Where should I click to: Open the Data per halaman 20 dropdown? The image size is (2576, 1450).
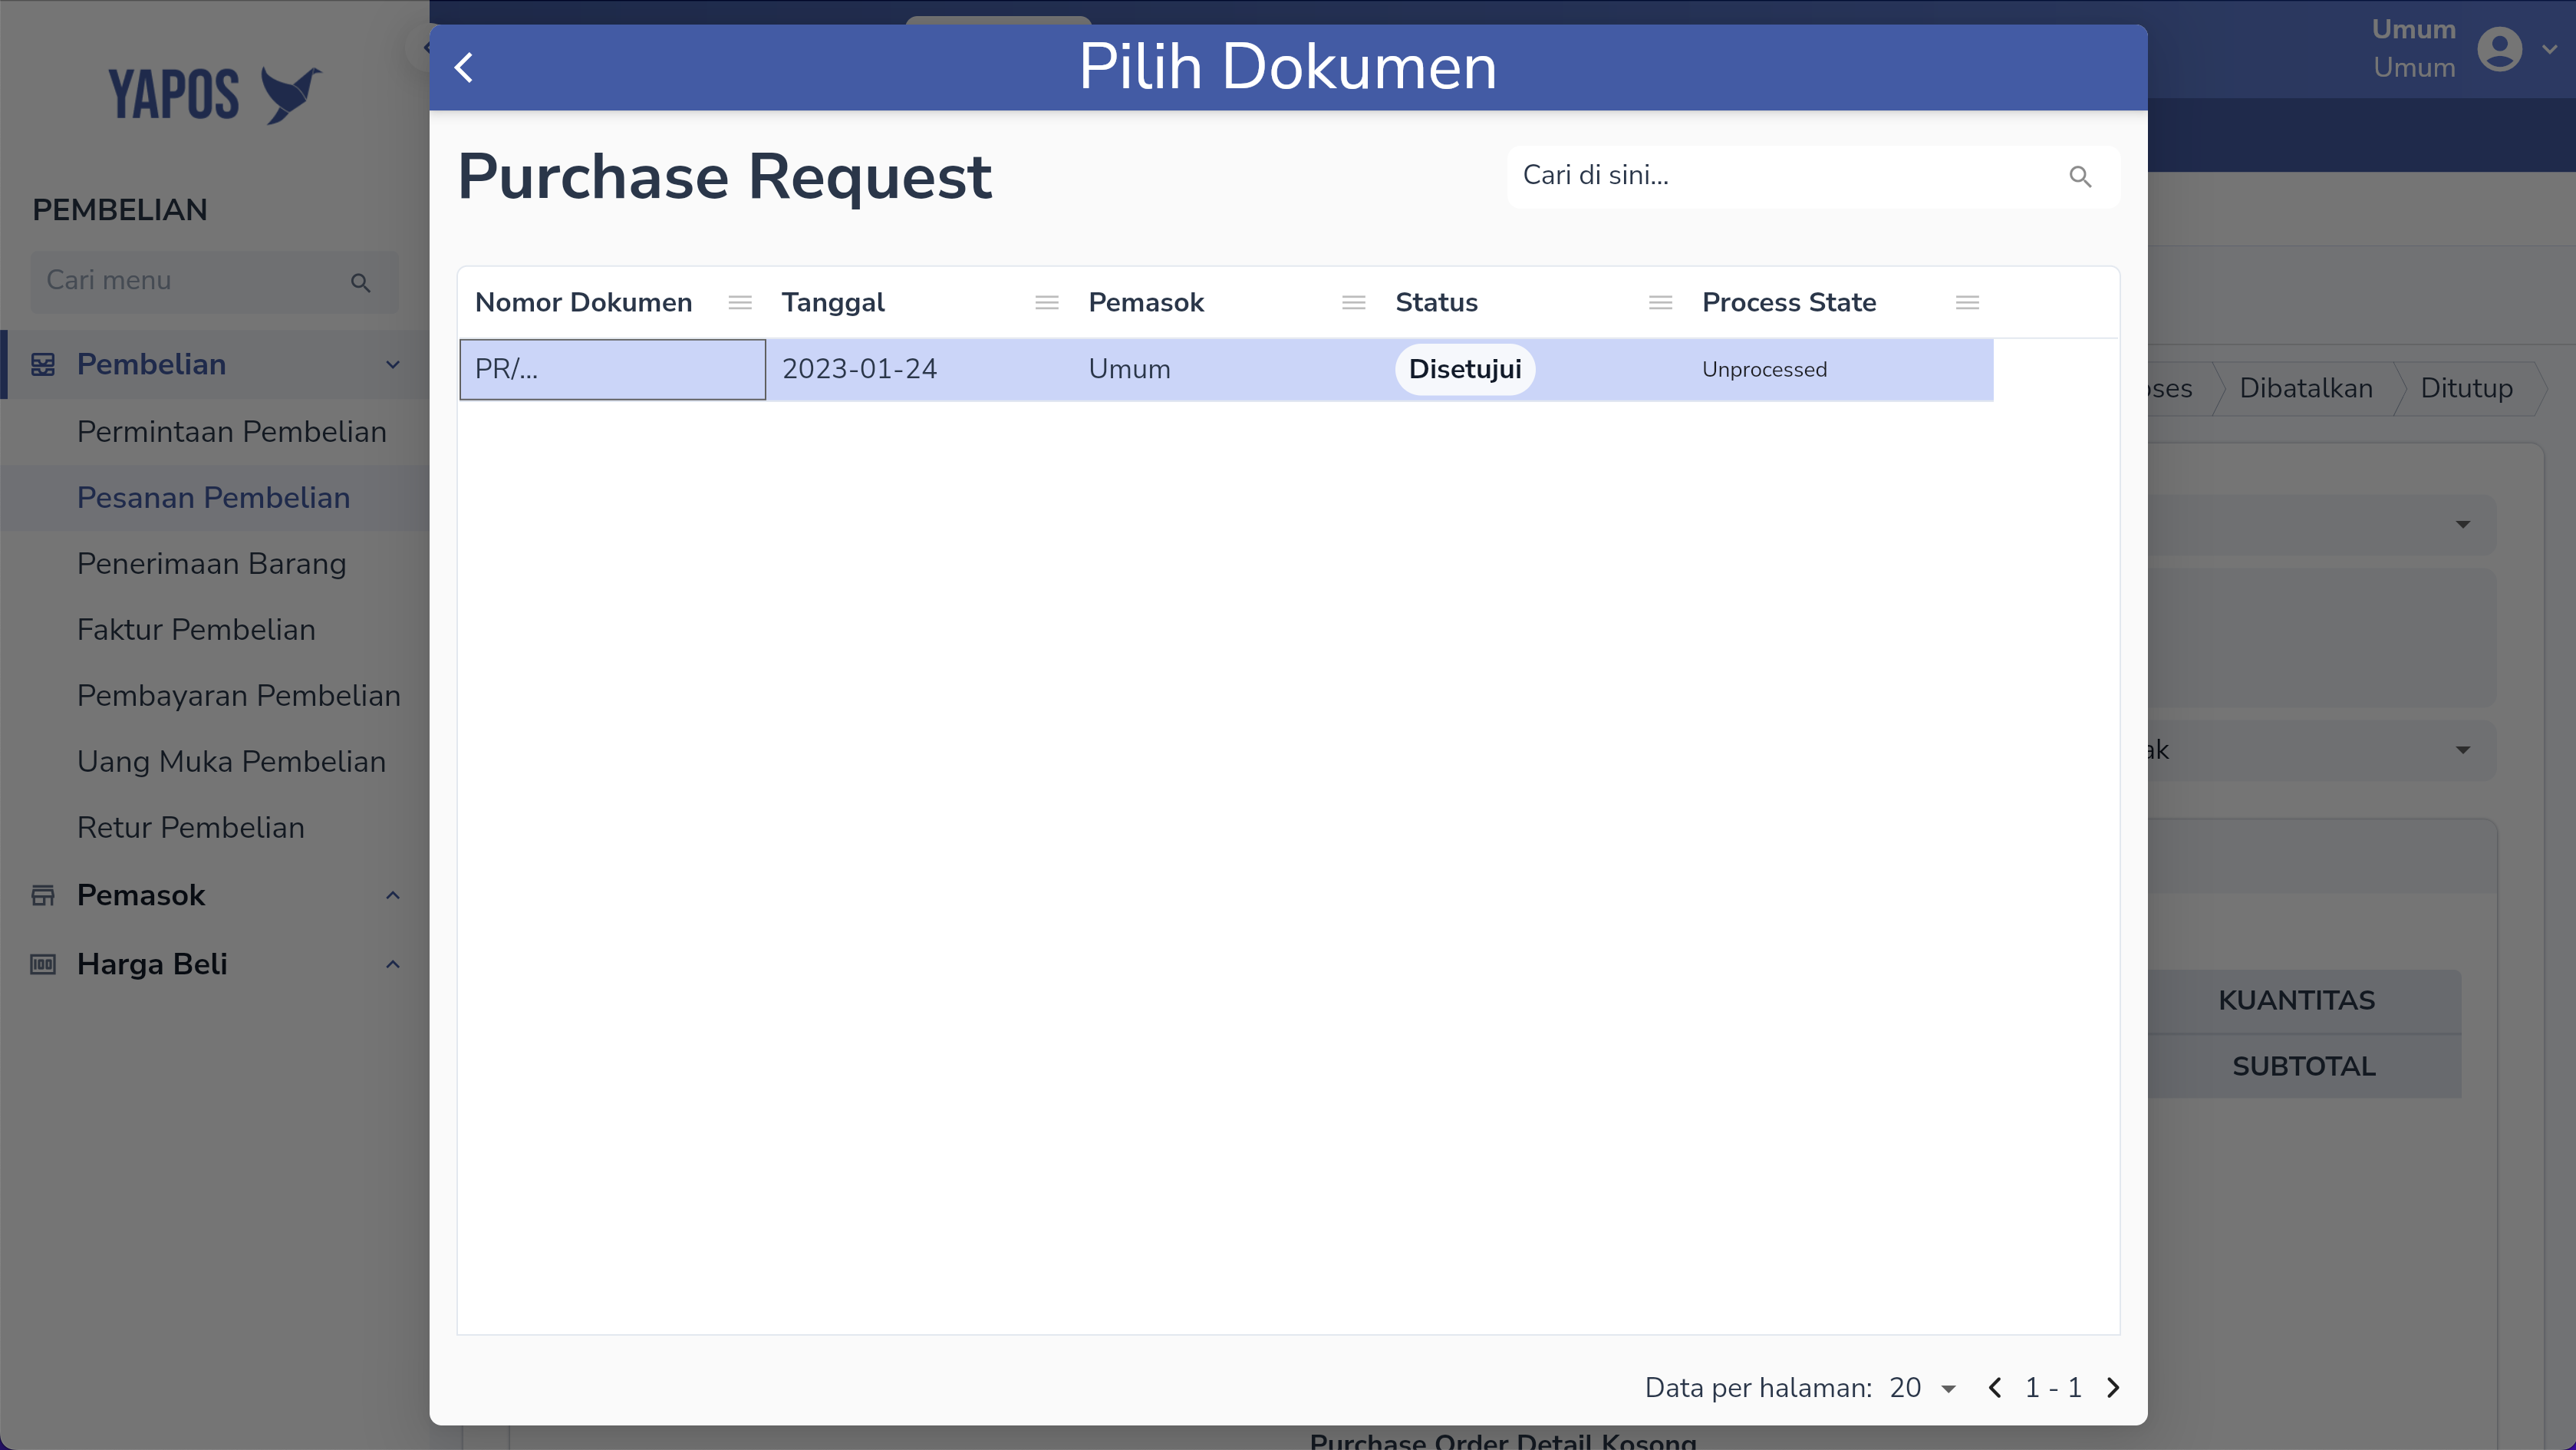pyautogui.click(x=1923, y=1387)
